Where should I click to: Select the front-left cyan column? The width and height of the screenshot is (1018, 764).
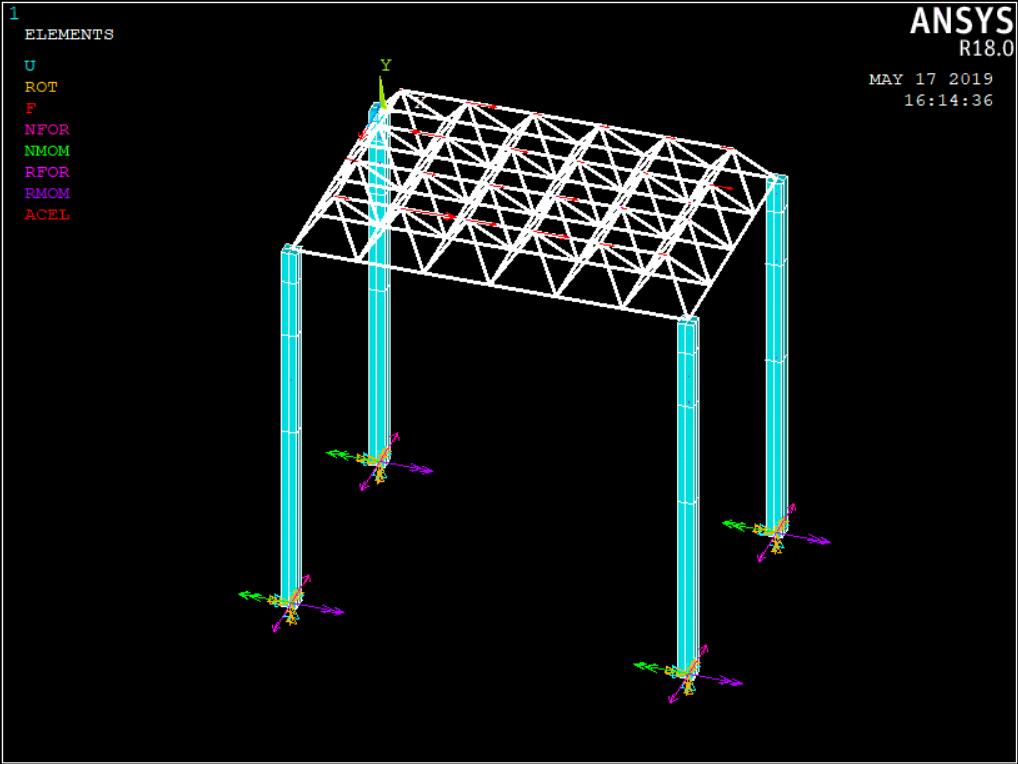click(290, 420)
